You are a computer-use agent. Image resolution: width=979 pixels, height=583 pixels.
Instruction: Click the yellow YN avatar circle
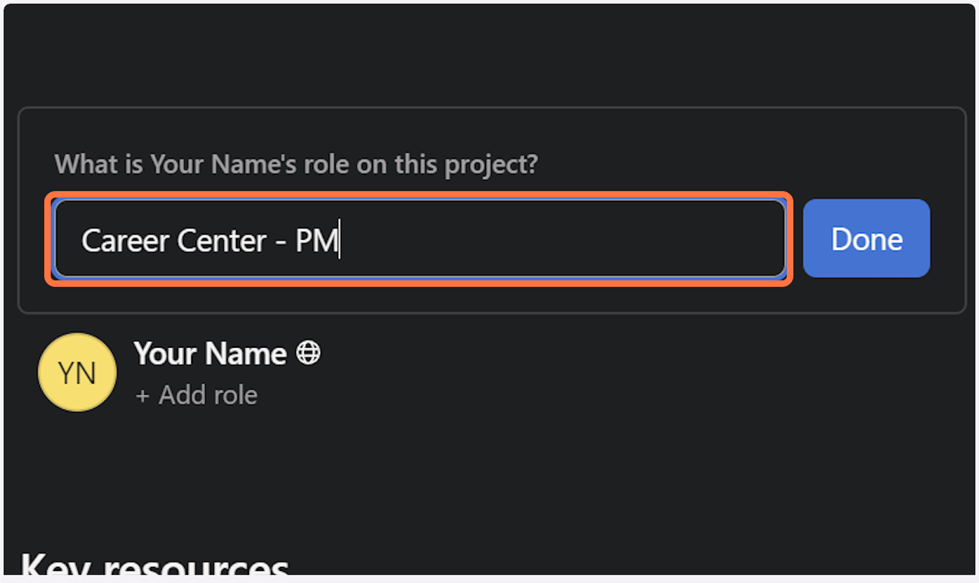click(77, 372)
